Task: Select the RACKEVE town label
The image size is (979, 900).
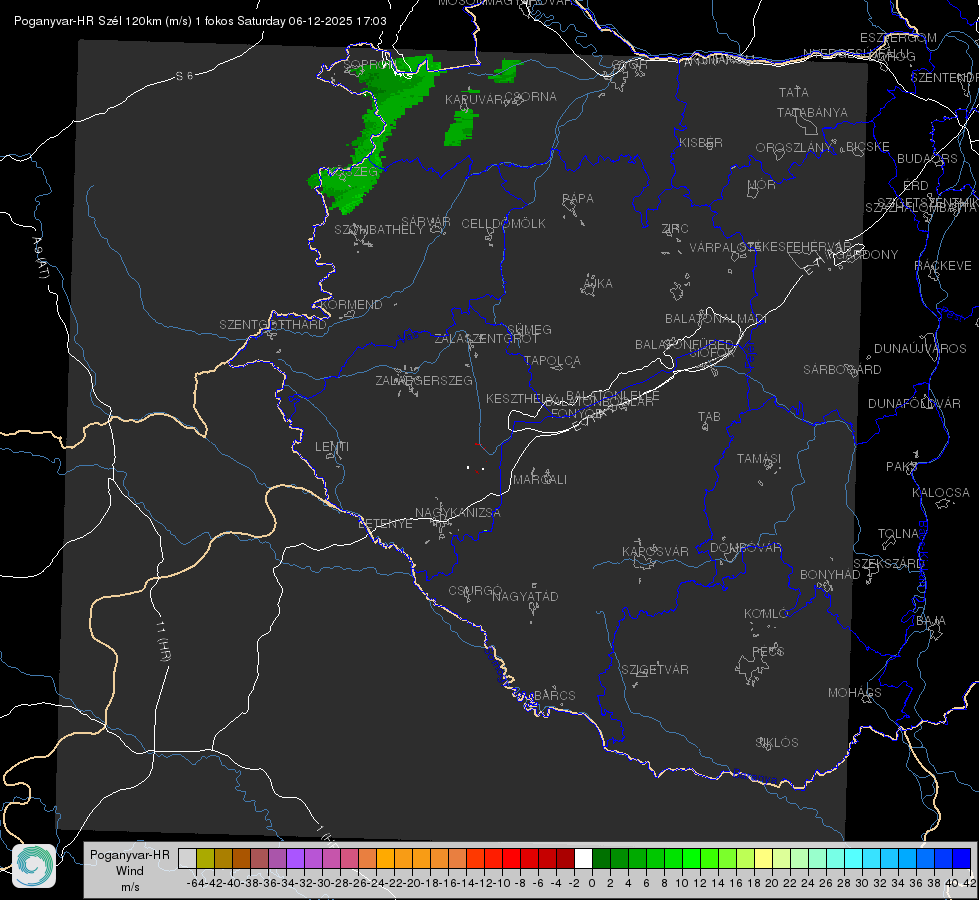Action: click(x=943, y=266)
